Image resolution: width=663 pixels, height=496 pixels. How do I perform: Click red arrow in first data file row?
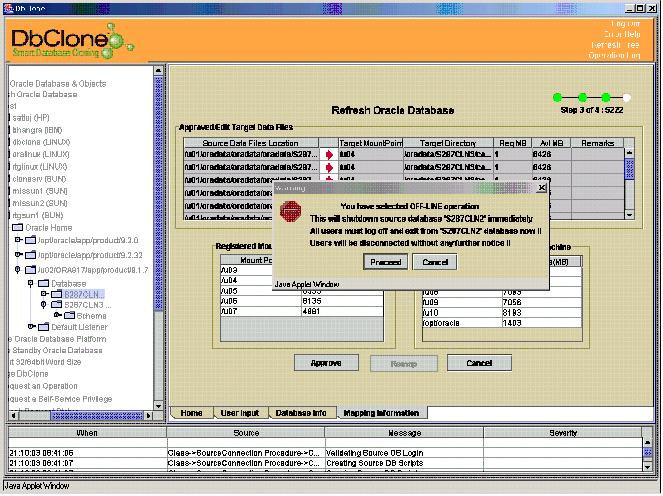[x=329, y=155]
